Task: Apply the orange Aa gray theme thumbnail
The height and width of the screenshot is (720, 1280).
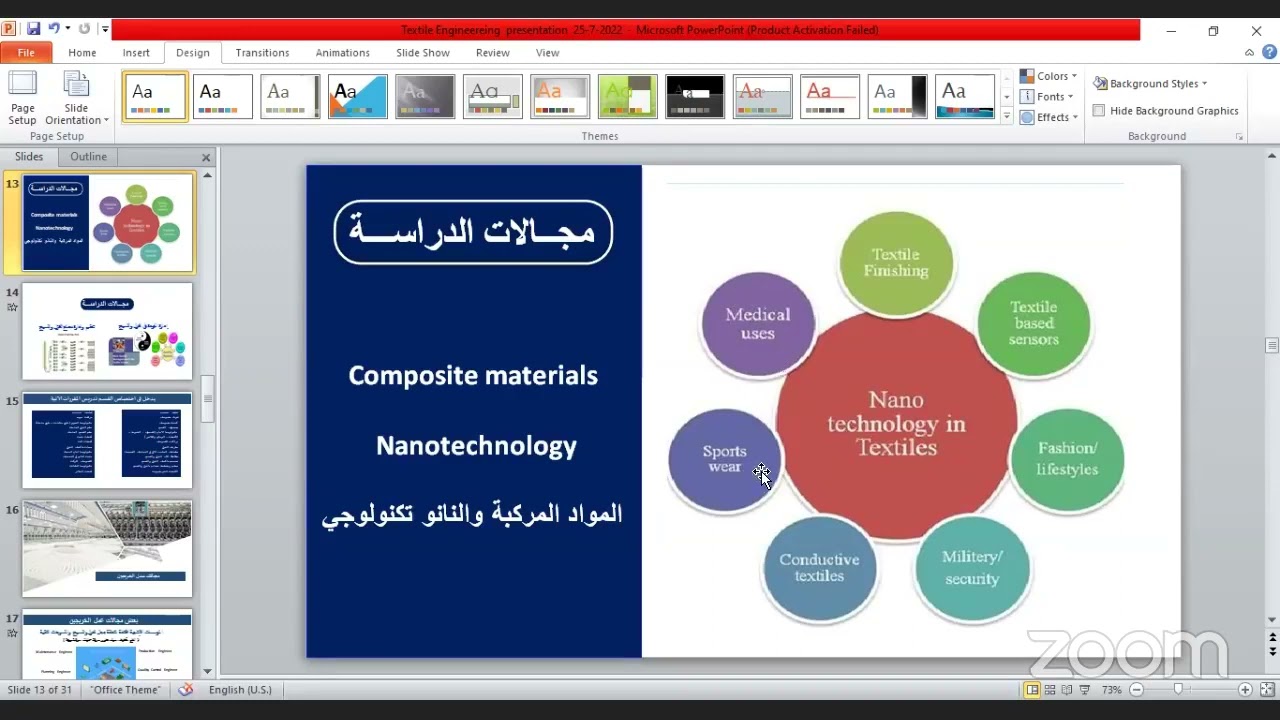Action: coord(560,96)
